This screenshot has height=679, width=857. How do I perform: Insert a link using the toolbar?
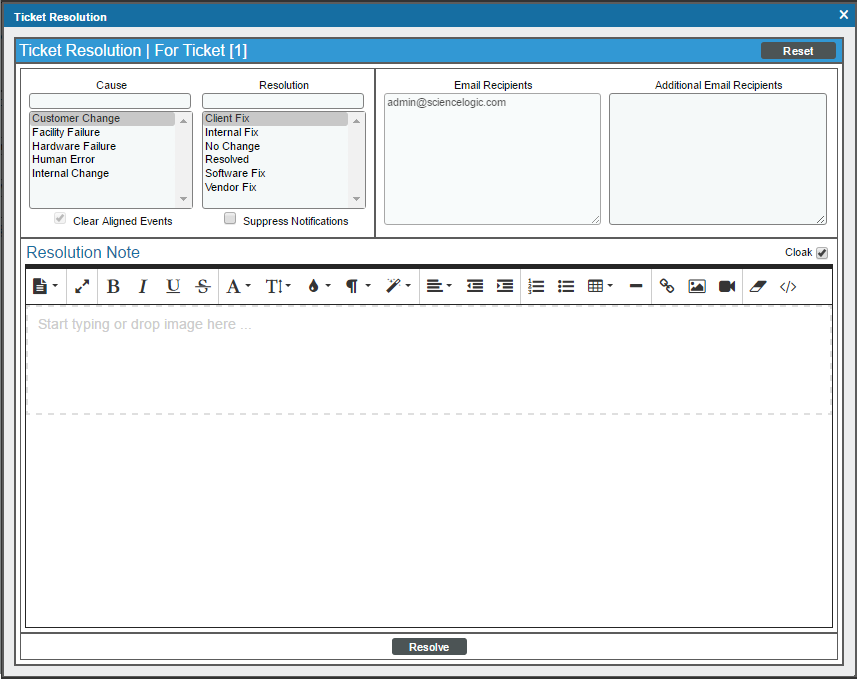(x=667, y=286)
